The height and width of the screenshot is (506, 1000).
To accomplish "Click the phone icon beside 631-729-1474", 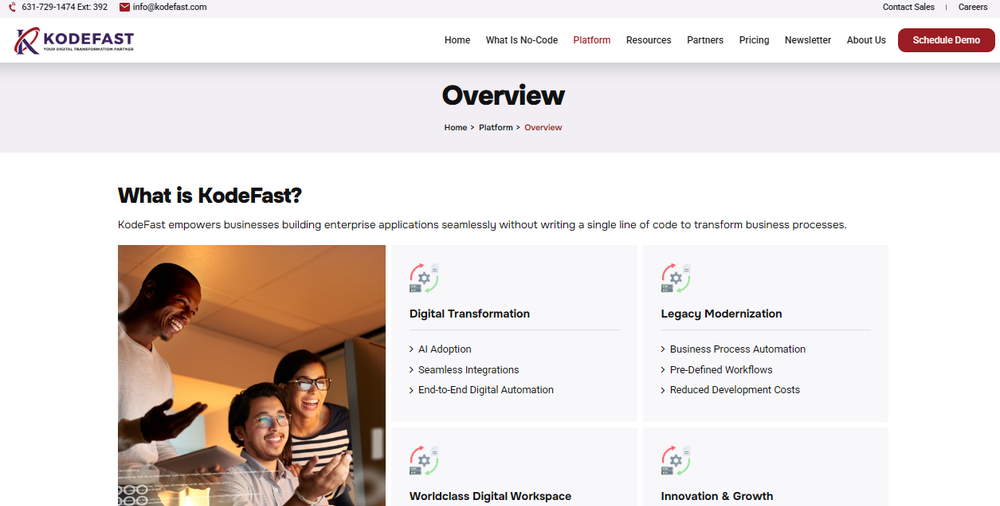I will point(12,7).
